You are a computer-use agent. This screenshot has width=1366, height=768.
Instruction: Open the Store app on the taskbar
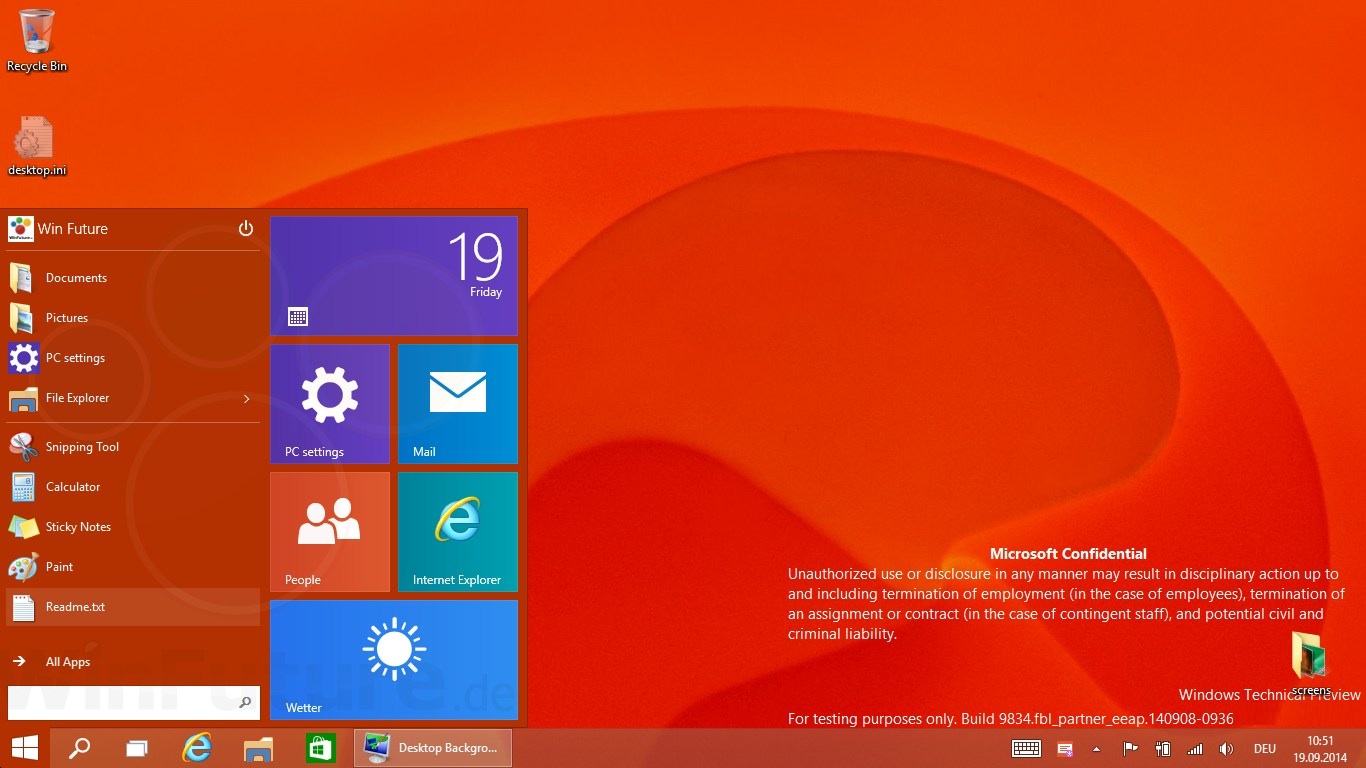point(320,748)
